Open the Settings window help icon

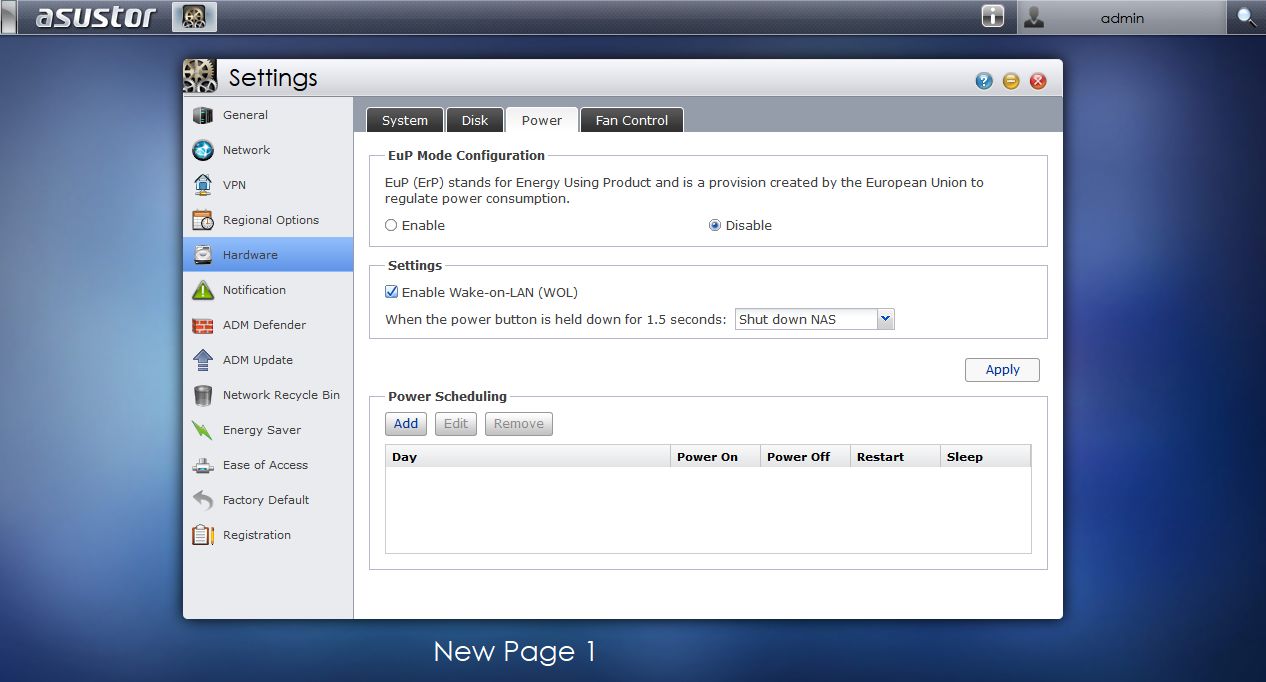pos(984,81)
